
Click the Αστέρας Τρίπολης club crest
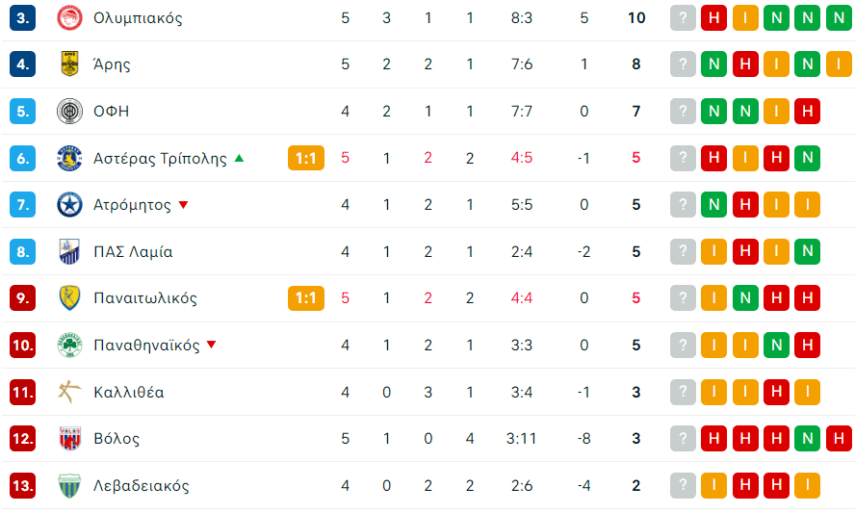coord(69,158)
